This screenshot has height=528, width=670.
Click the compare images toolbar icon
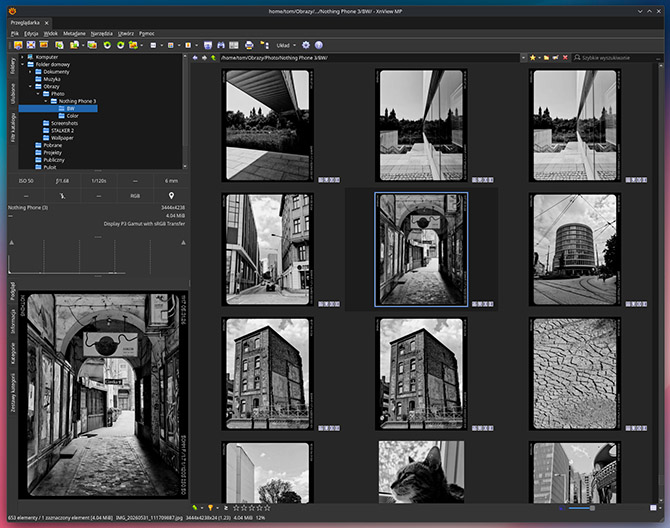234,45
